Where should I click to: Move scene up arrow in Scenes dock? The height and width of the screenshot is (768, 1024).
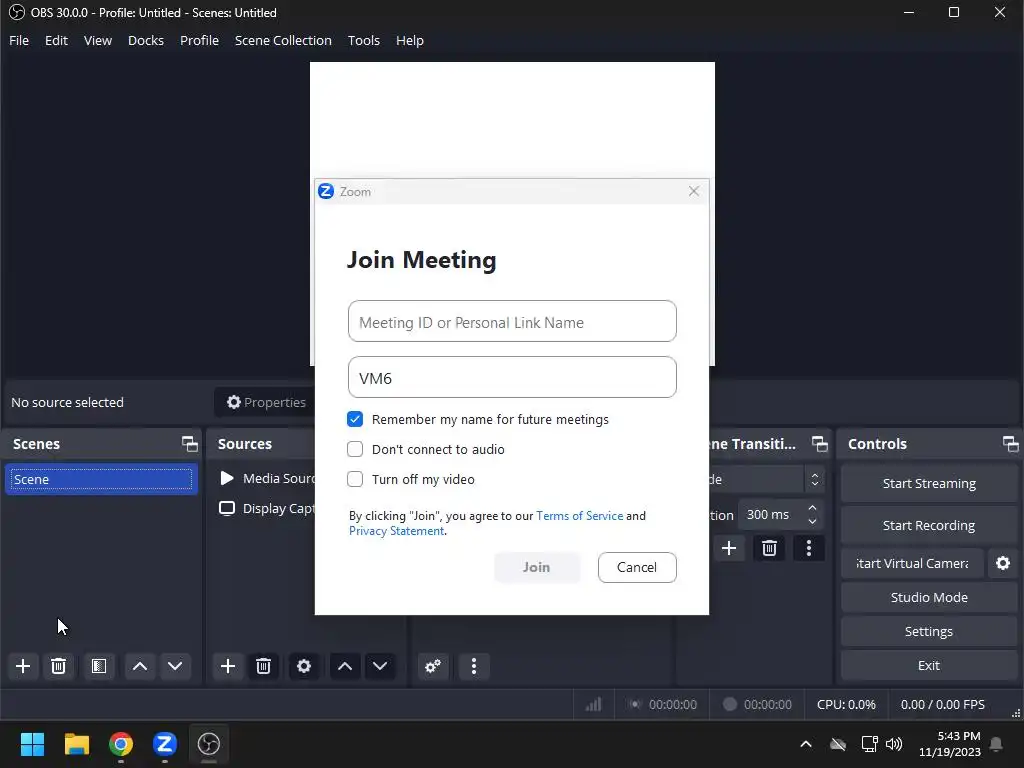point(140,666)
